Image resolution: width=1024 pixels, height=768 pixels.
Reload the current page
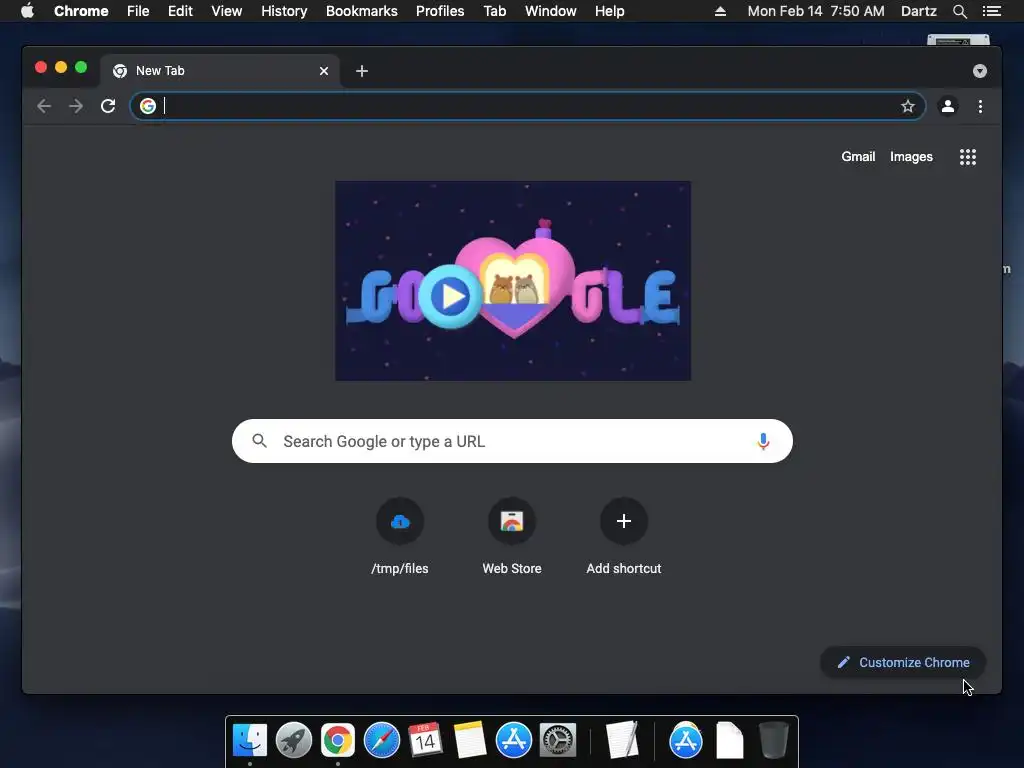coord(108,106)
